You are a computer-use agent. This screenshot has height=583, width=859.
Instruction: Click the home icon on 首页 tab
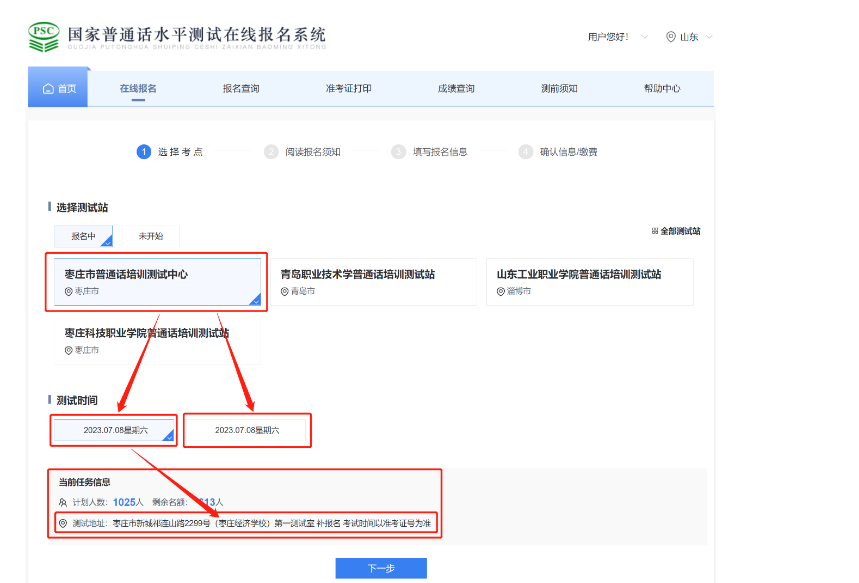point(48,89)
